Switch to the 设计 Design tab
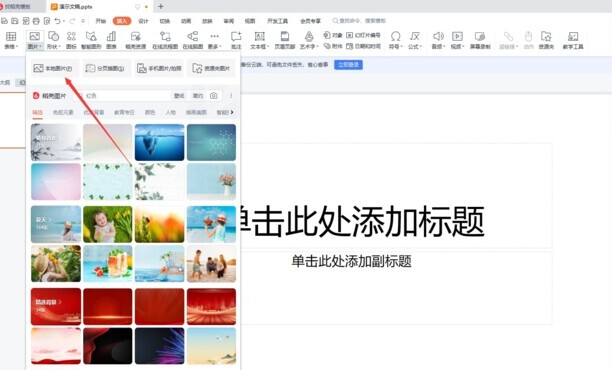This screenshot has height=370, width=612. click(x=143, y=21)
